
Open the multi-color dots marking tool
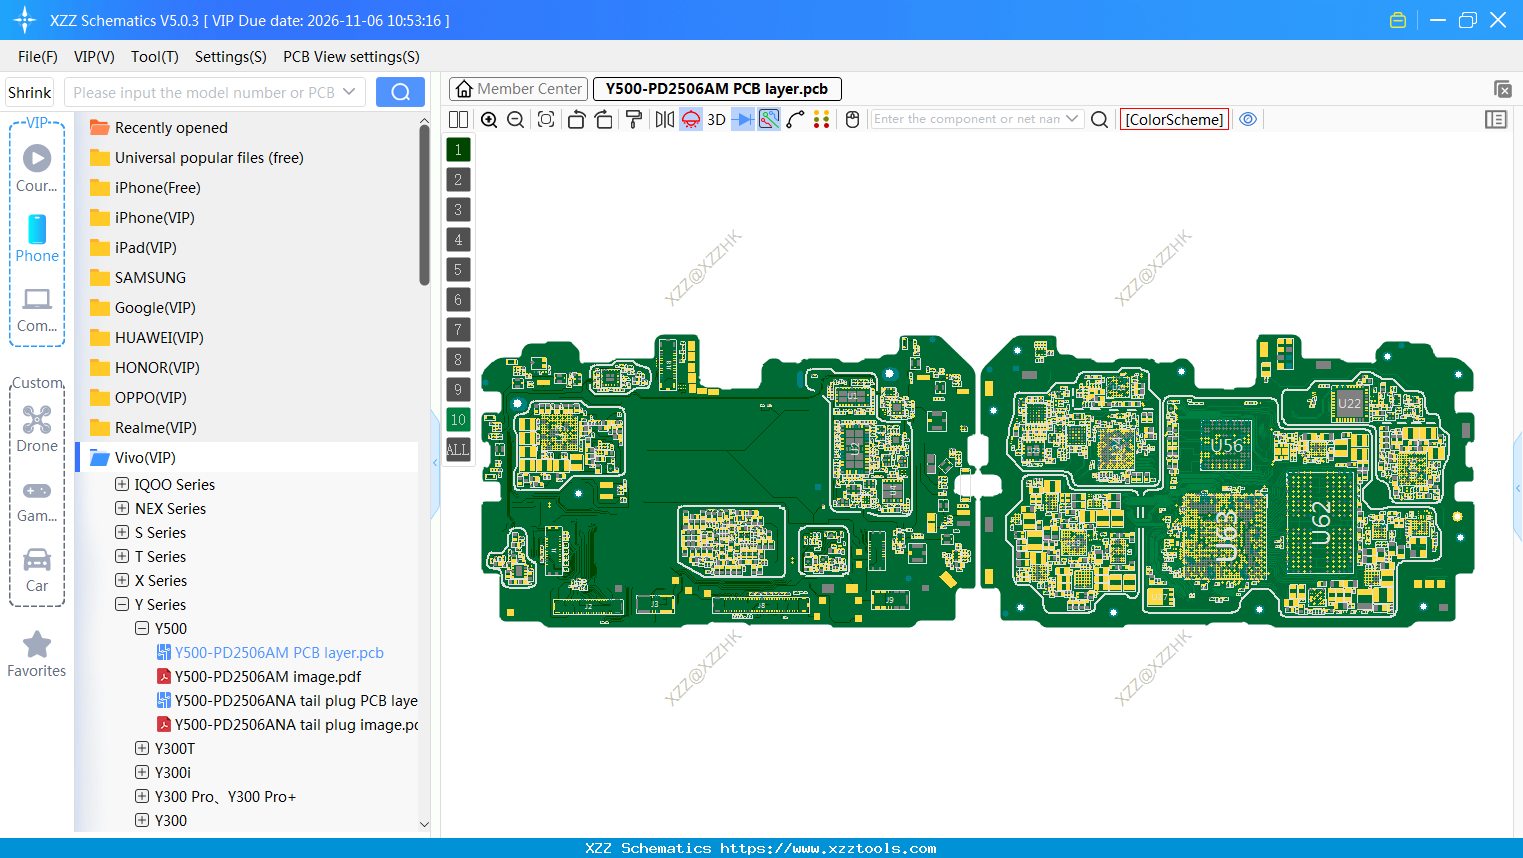click(822, 119)
